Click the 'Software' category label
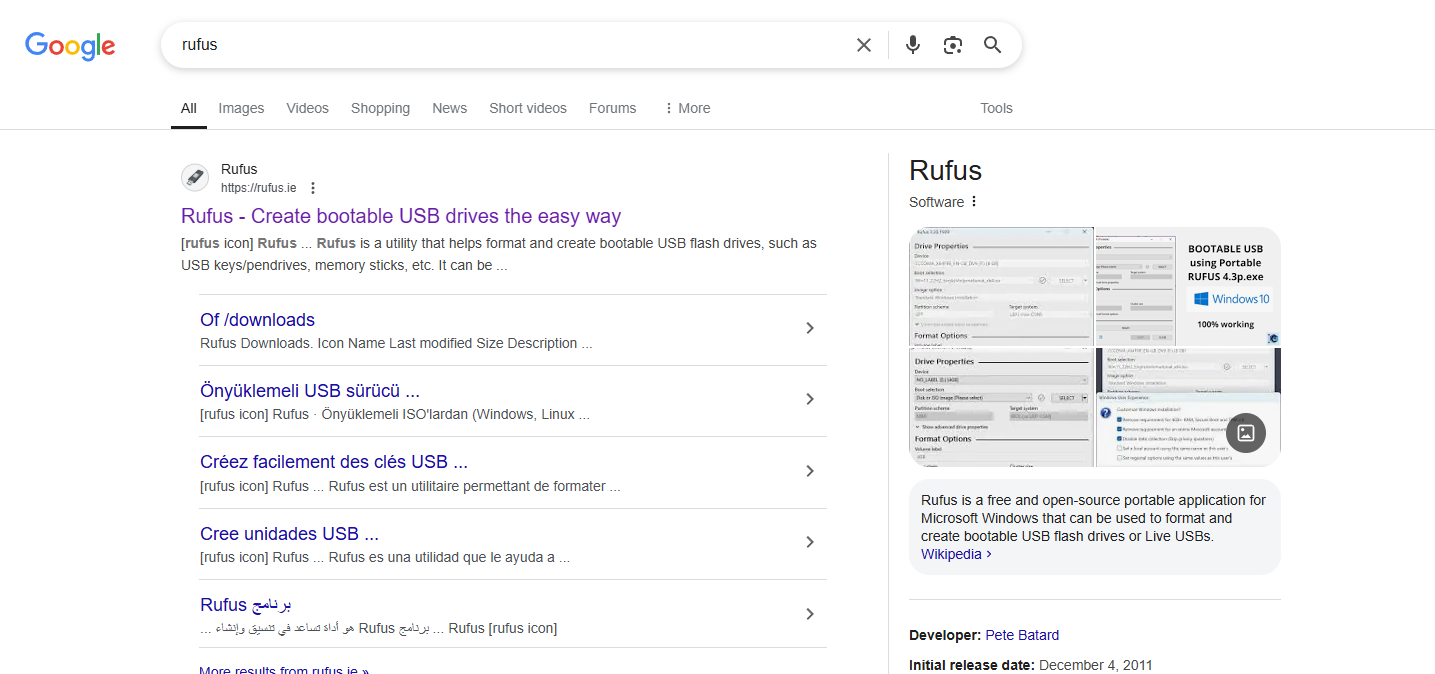The image size is (1435, 674). click(x=936, y=202)
